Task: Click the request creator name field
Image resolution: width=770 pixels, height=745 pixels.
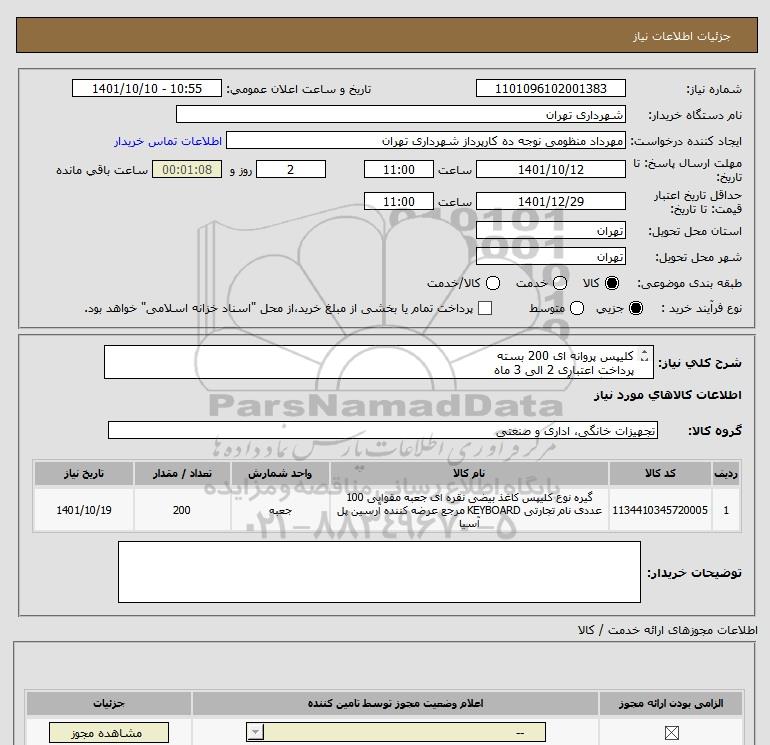Action: [426, 140]
